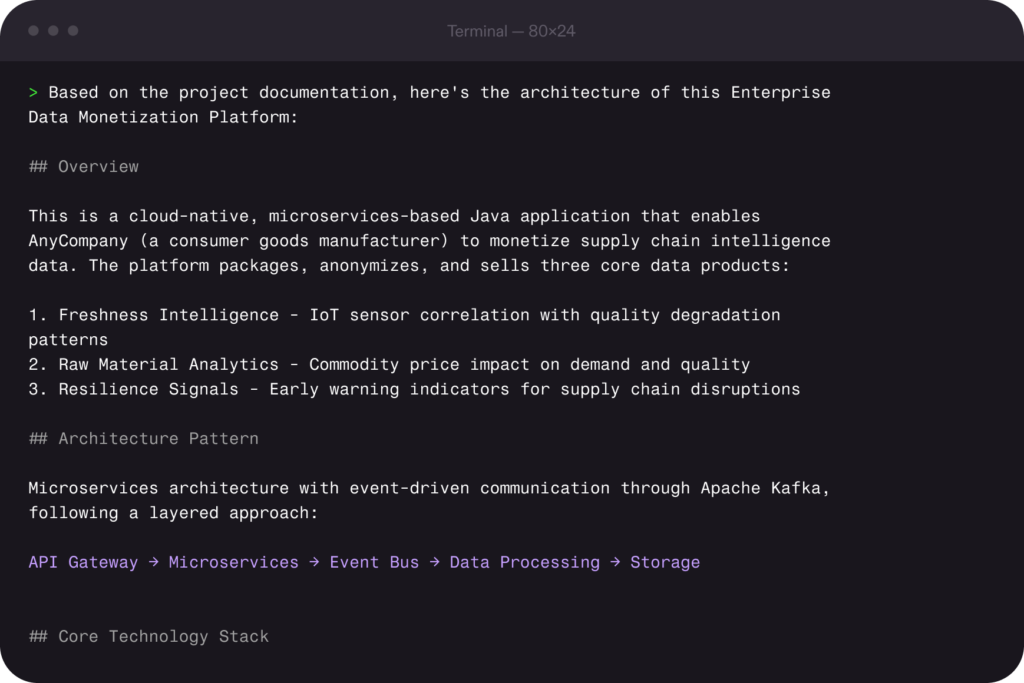
Task: Click the arrow before Data Processing
Action: (x=433, y=562)
